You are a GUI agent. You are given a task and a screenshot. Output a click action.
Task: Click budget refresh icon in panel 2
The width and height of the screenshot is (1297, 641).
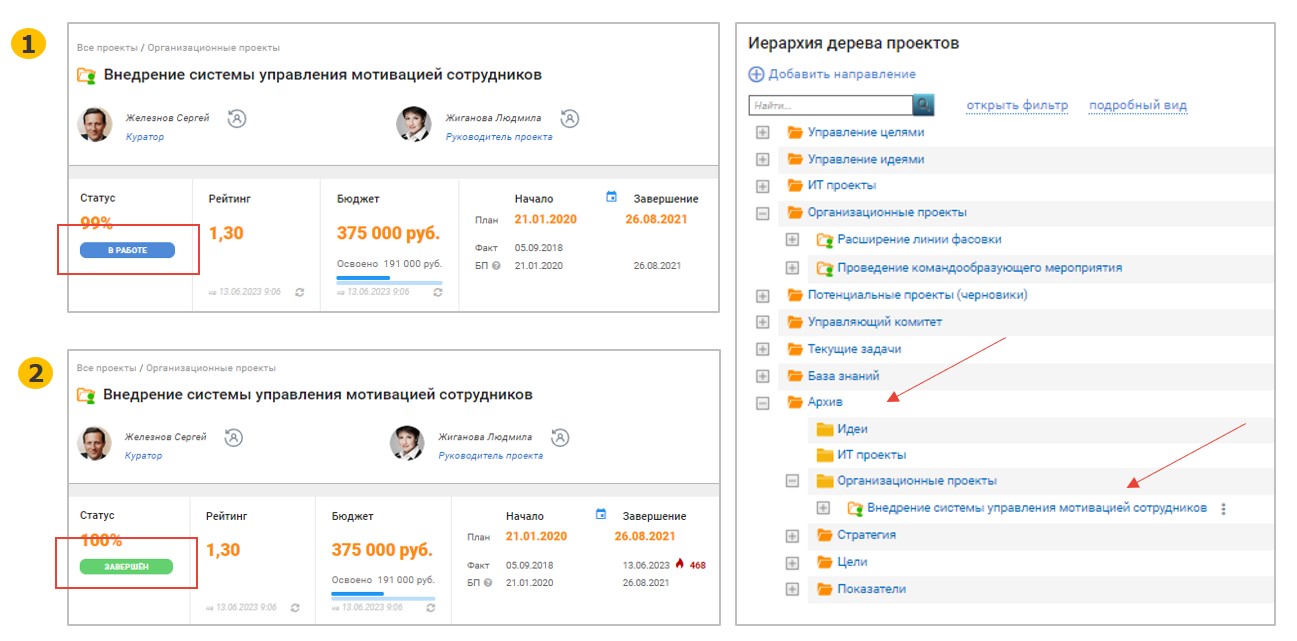click(428, 607)
